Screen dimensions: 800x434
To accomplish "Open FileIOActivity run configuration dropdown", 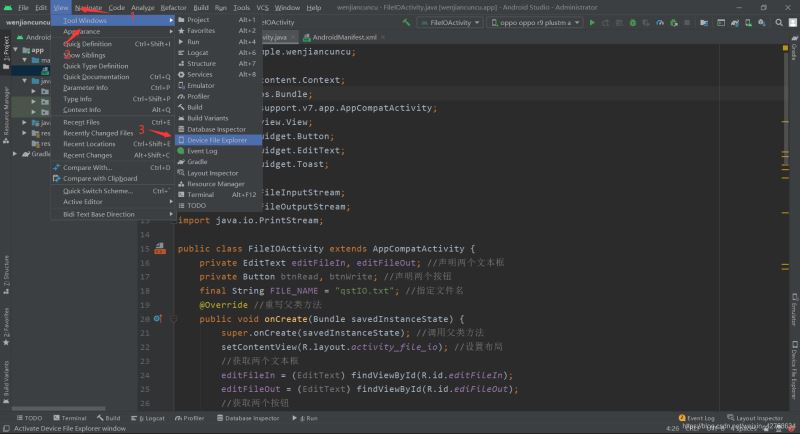I will pyautogui.click(x=450, y=23).
